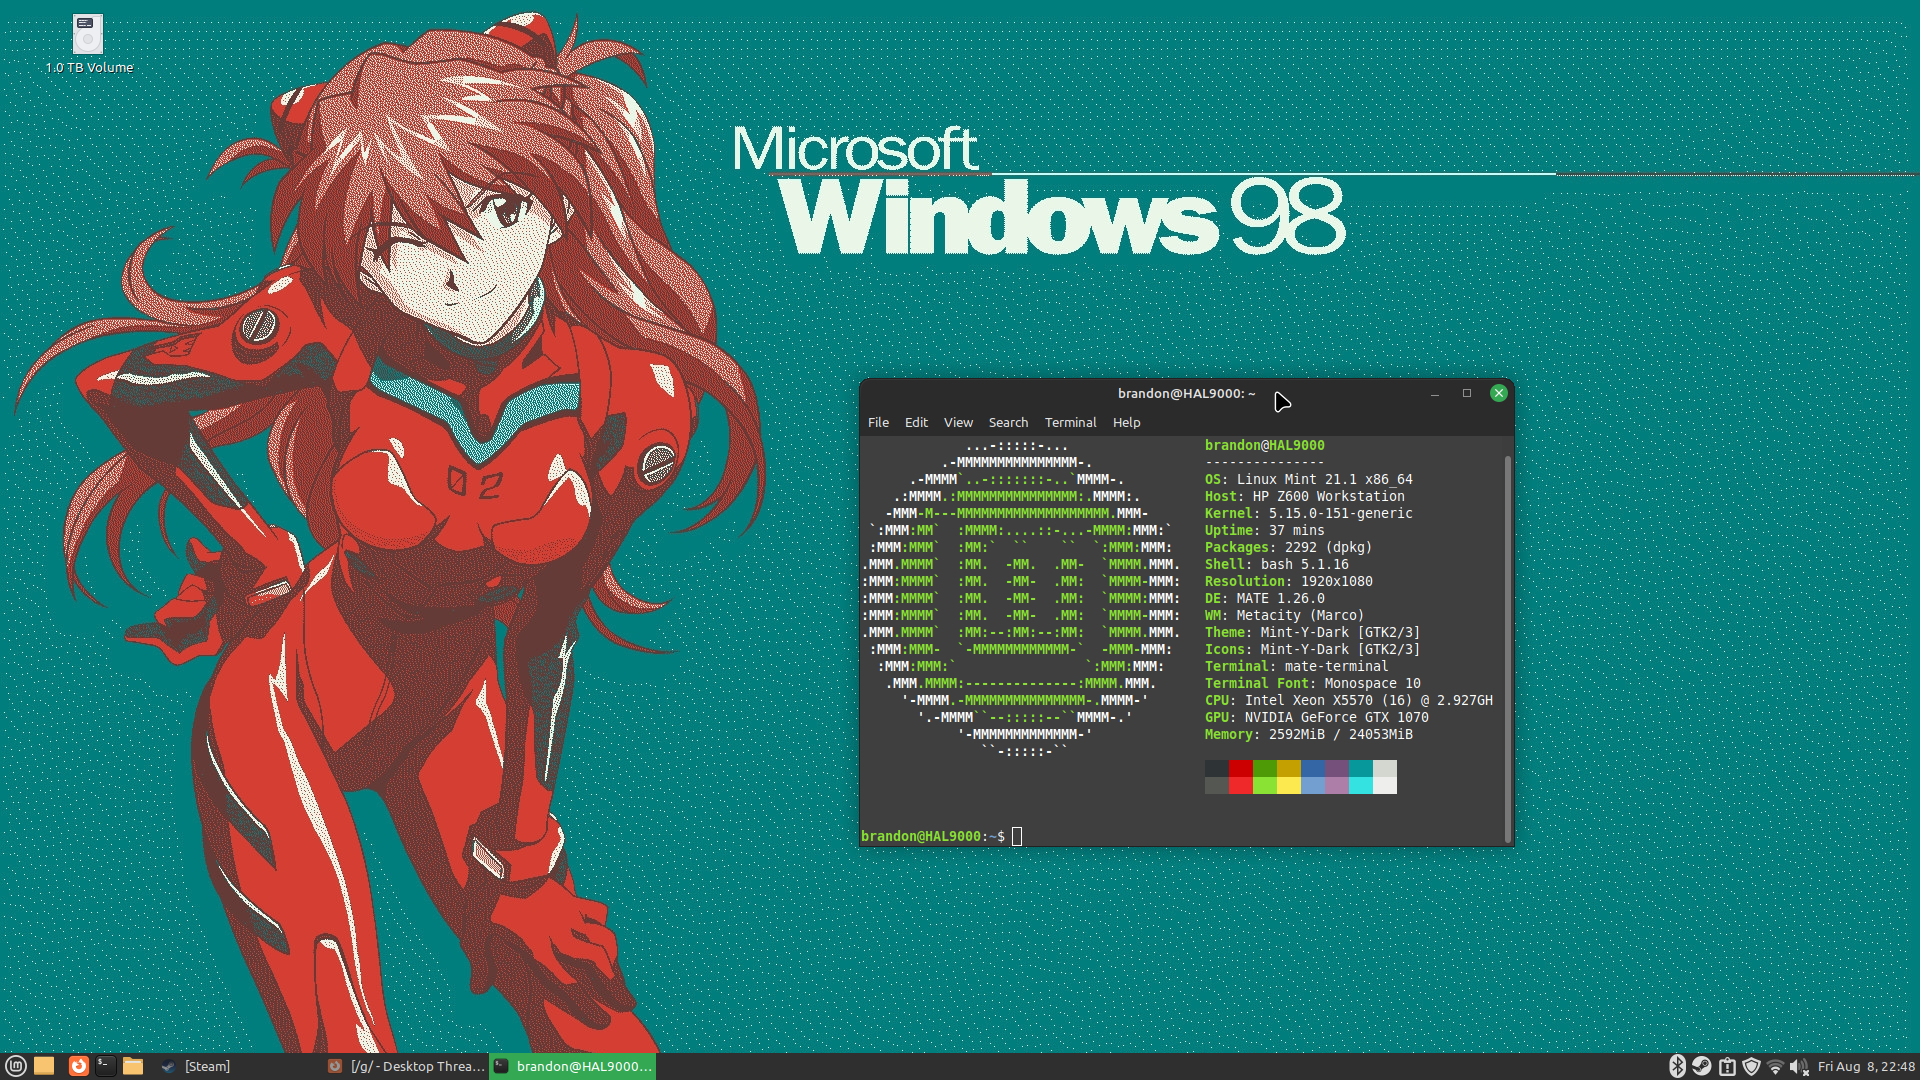Click the 'Kernel: 5.15.0-151-generic' line
Viewport: 1920px width, 1080px height.
1308,514
